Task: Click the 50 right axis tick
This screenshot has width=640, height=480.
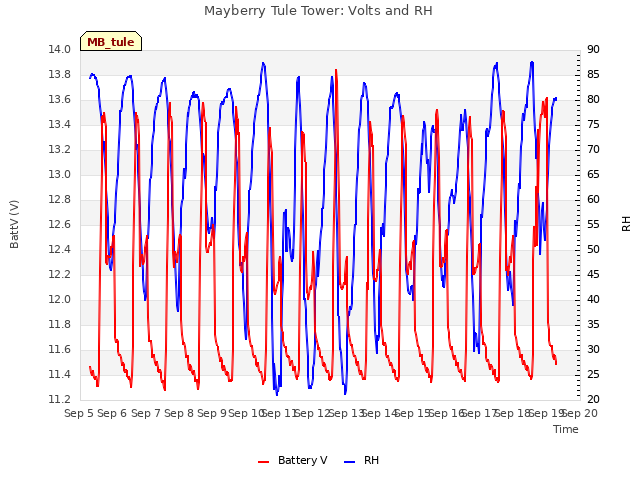Action: click(593, 249)
